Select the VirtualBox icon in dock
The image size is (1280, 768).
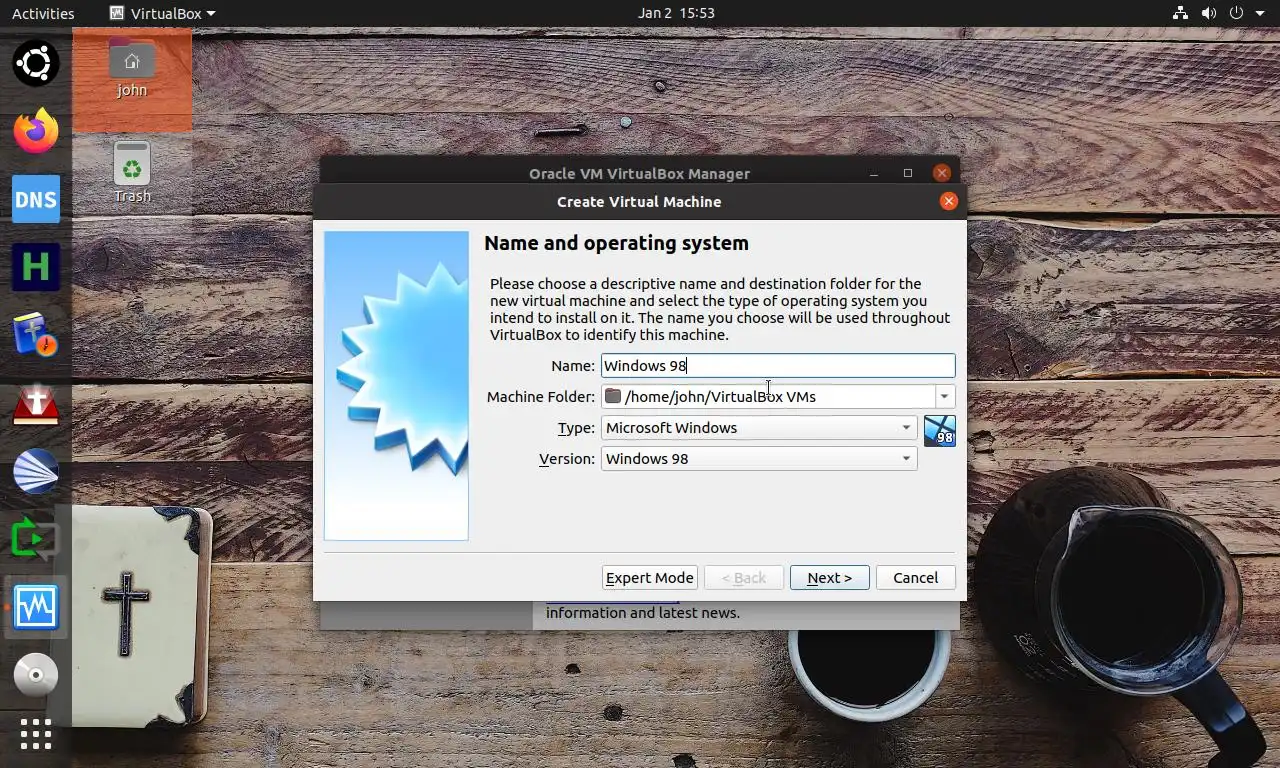click(x=36, y=607)
